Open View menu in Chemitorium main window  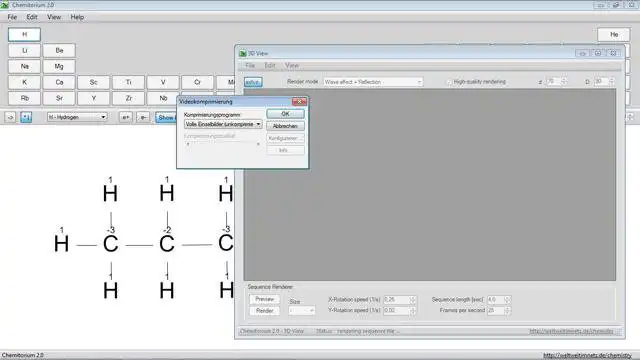54,17
